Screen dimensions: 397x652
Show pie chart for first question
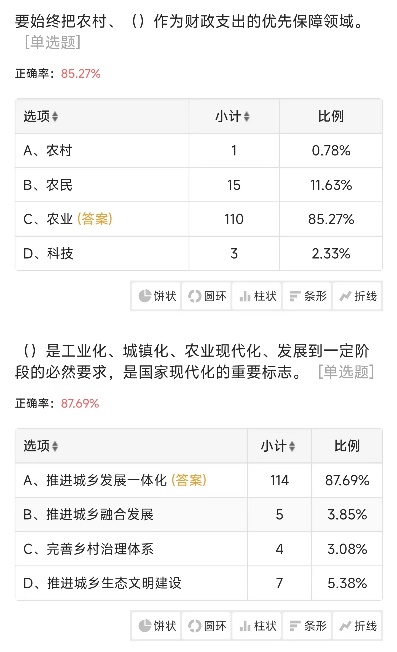[156, 296]
